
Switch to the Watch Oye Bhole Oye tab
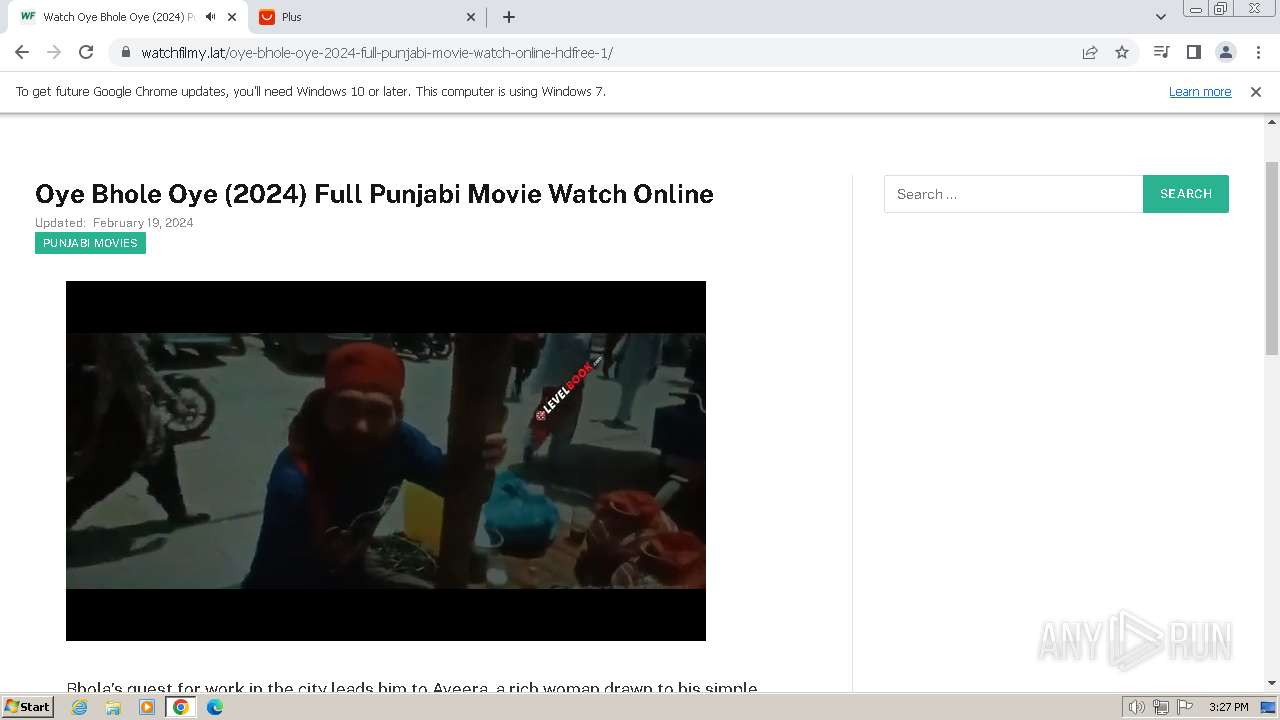[127, 17]
